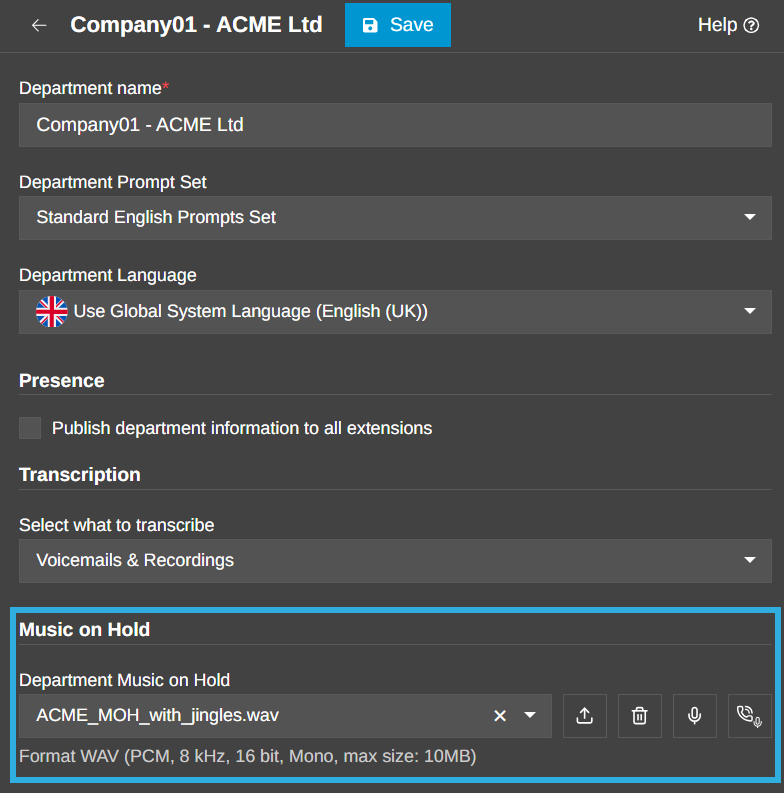The width and height of the screenshot is (784, 793).
Task: Click the Transcription section heading
Action: [80, 475]
